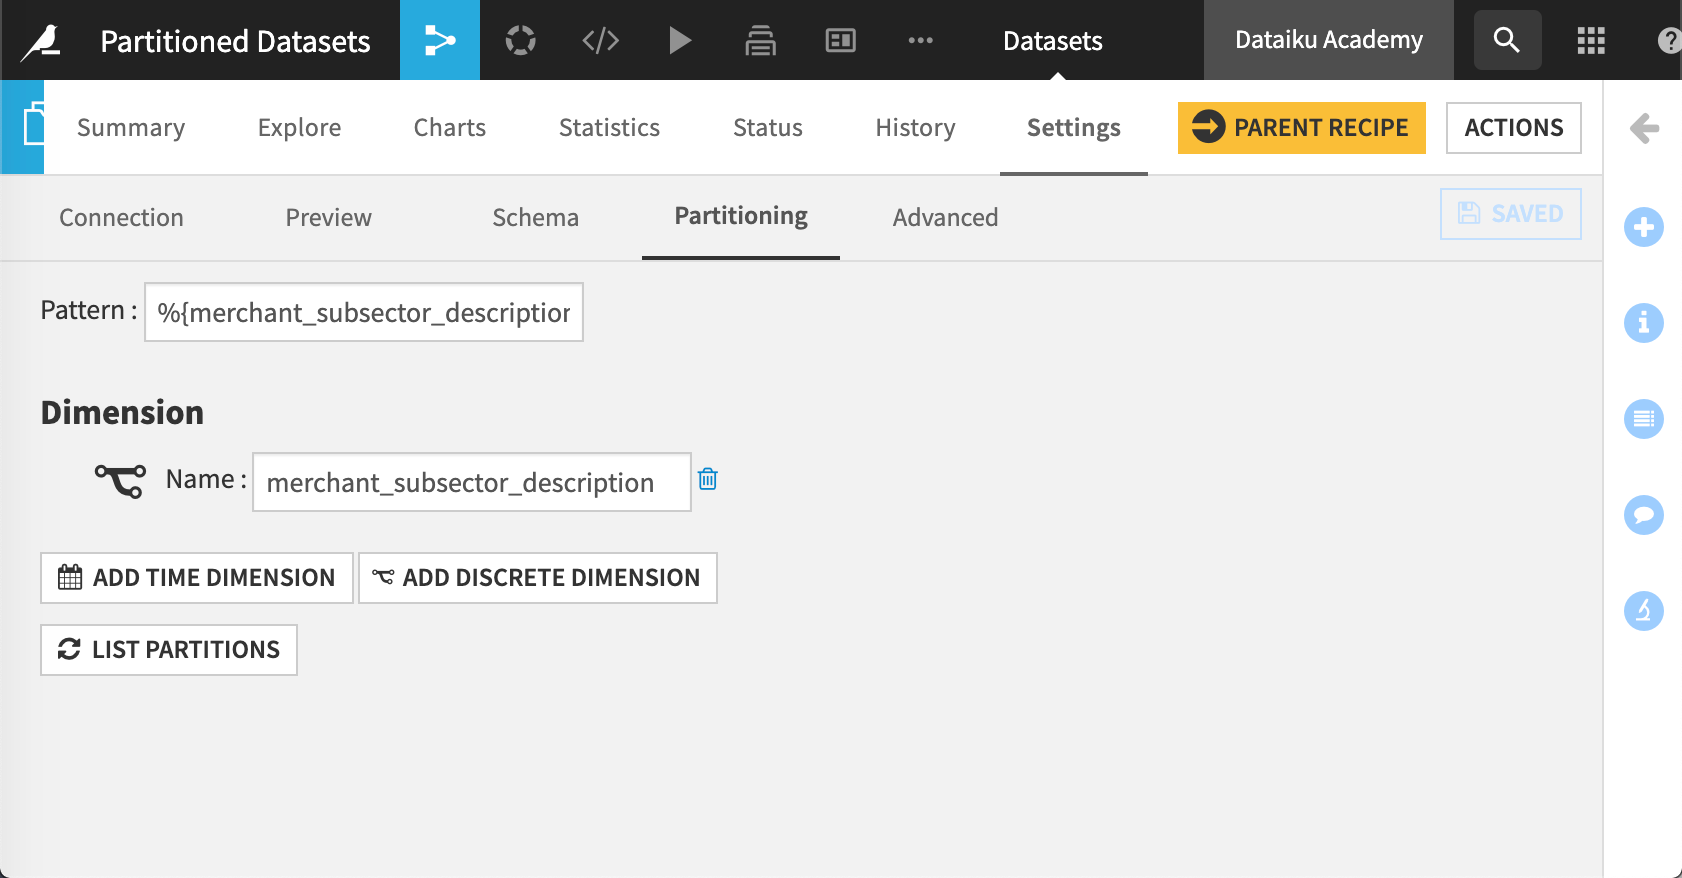Screen dimensions: 1682x878
Task: Open the discussions chat bubble icon
Action: click(x=1643, y=515)
